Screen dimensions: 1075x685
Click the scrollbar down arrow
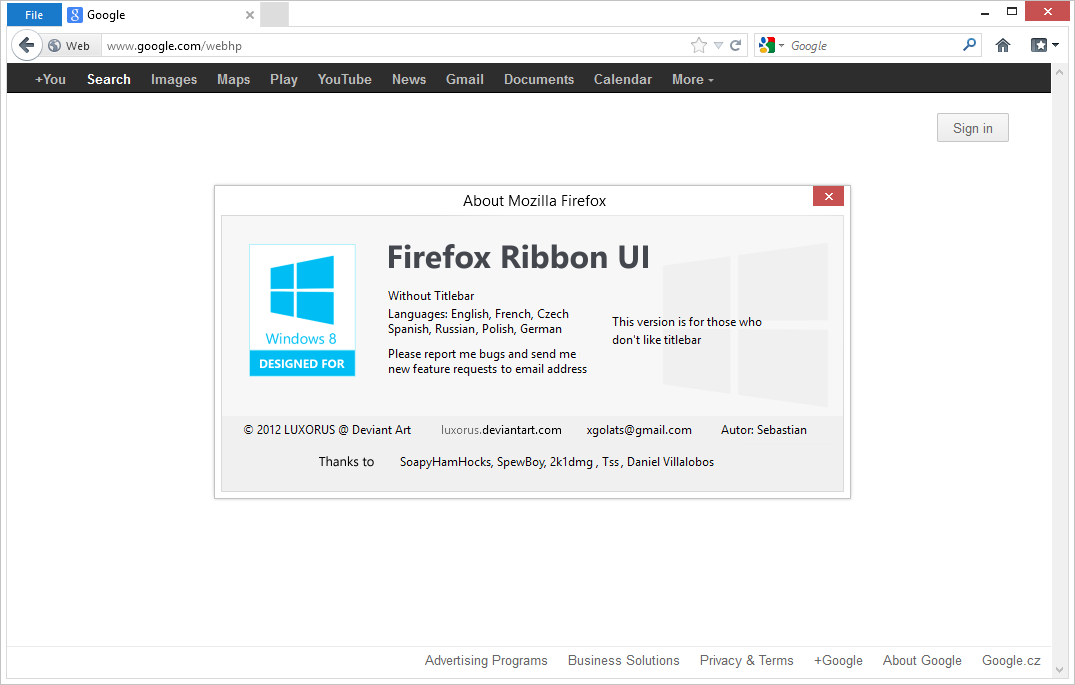pos(1059,670)
